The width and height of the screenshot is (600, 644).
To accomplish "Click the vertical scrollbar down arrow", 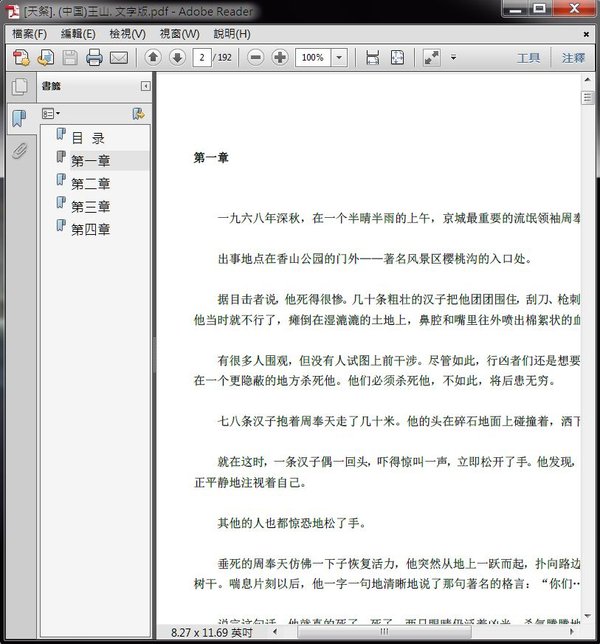I will [x=587, y=616].
